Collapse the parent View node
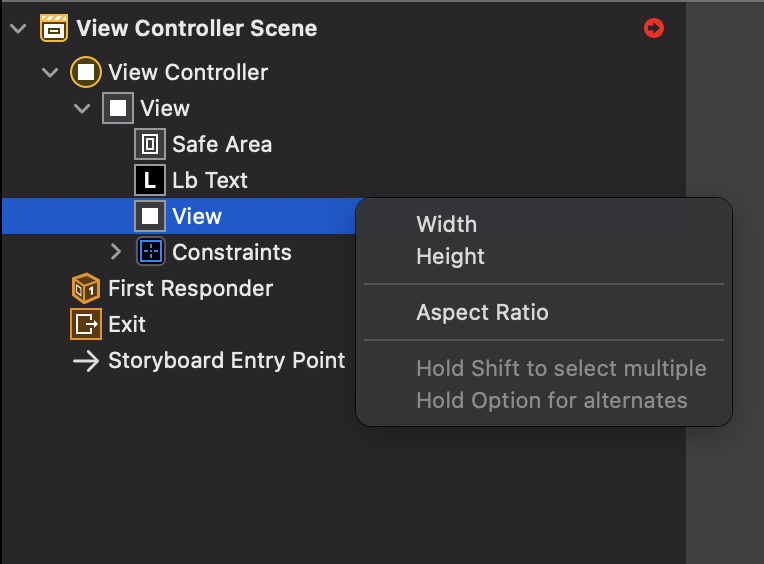 [82, 108]
